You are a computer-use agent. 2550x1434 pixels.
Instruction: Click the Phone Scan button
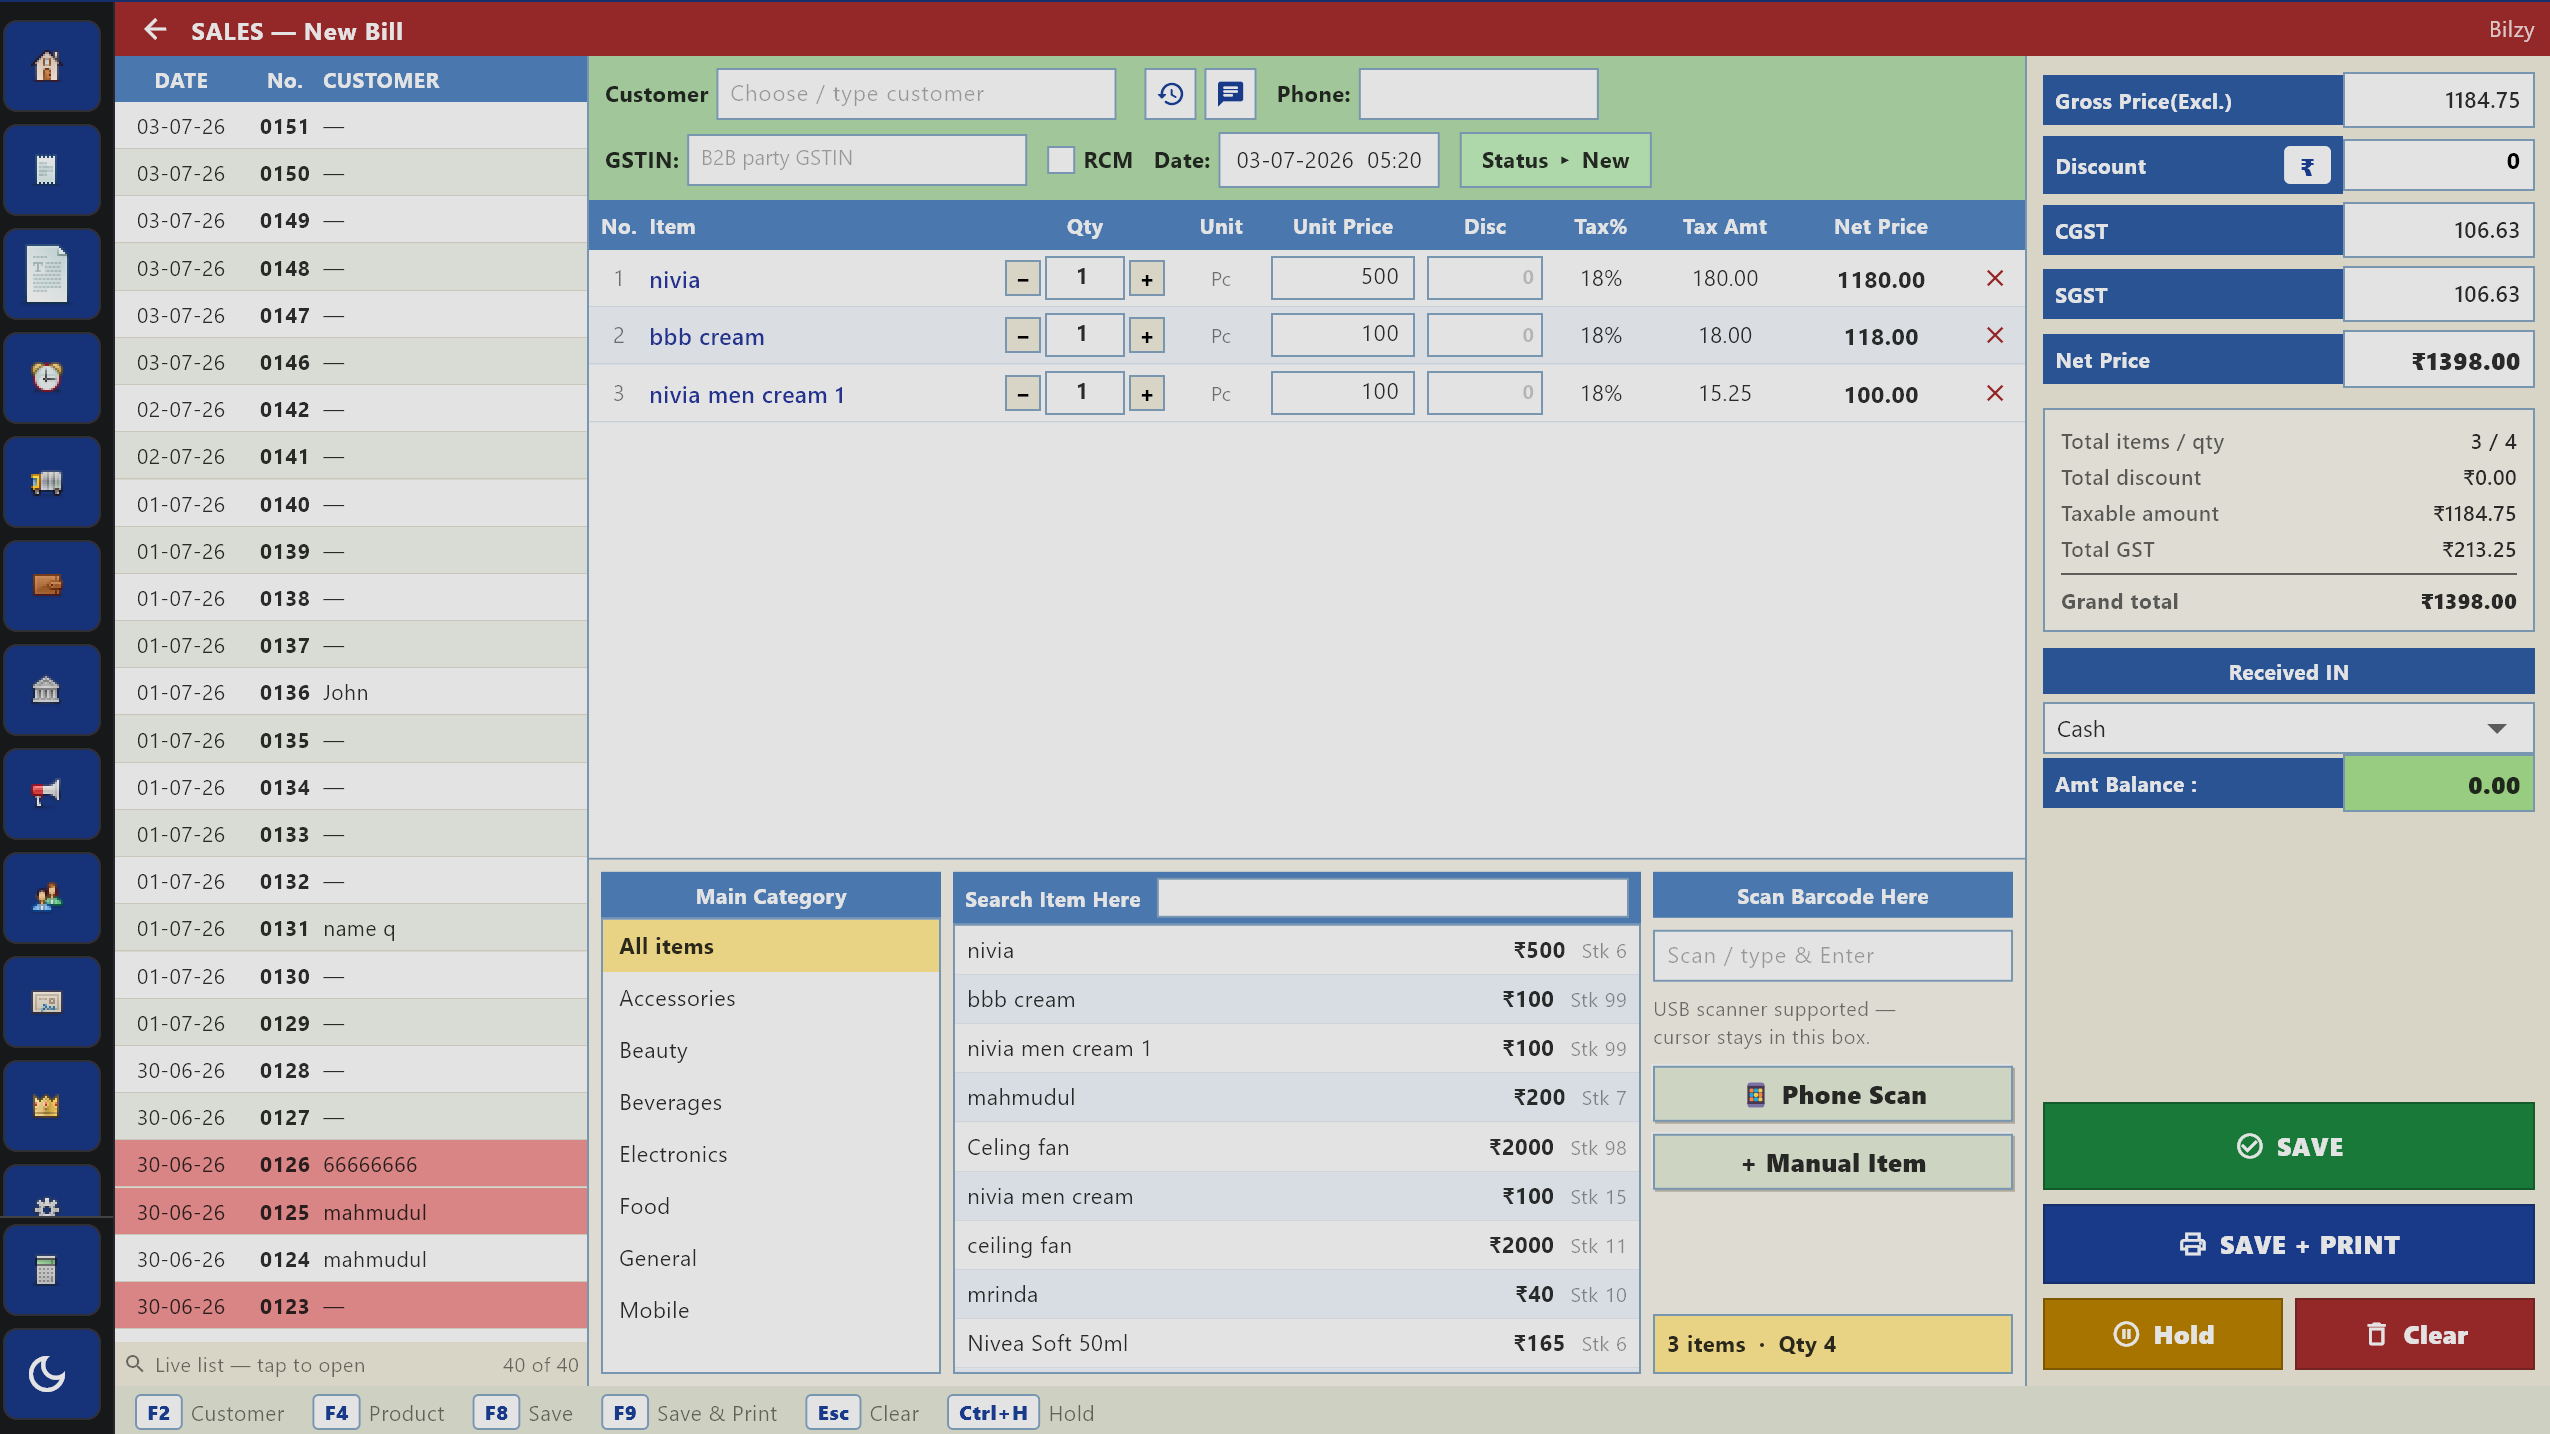pyautogui.click(x=1832, y=1095)
